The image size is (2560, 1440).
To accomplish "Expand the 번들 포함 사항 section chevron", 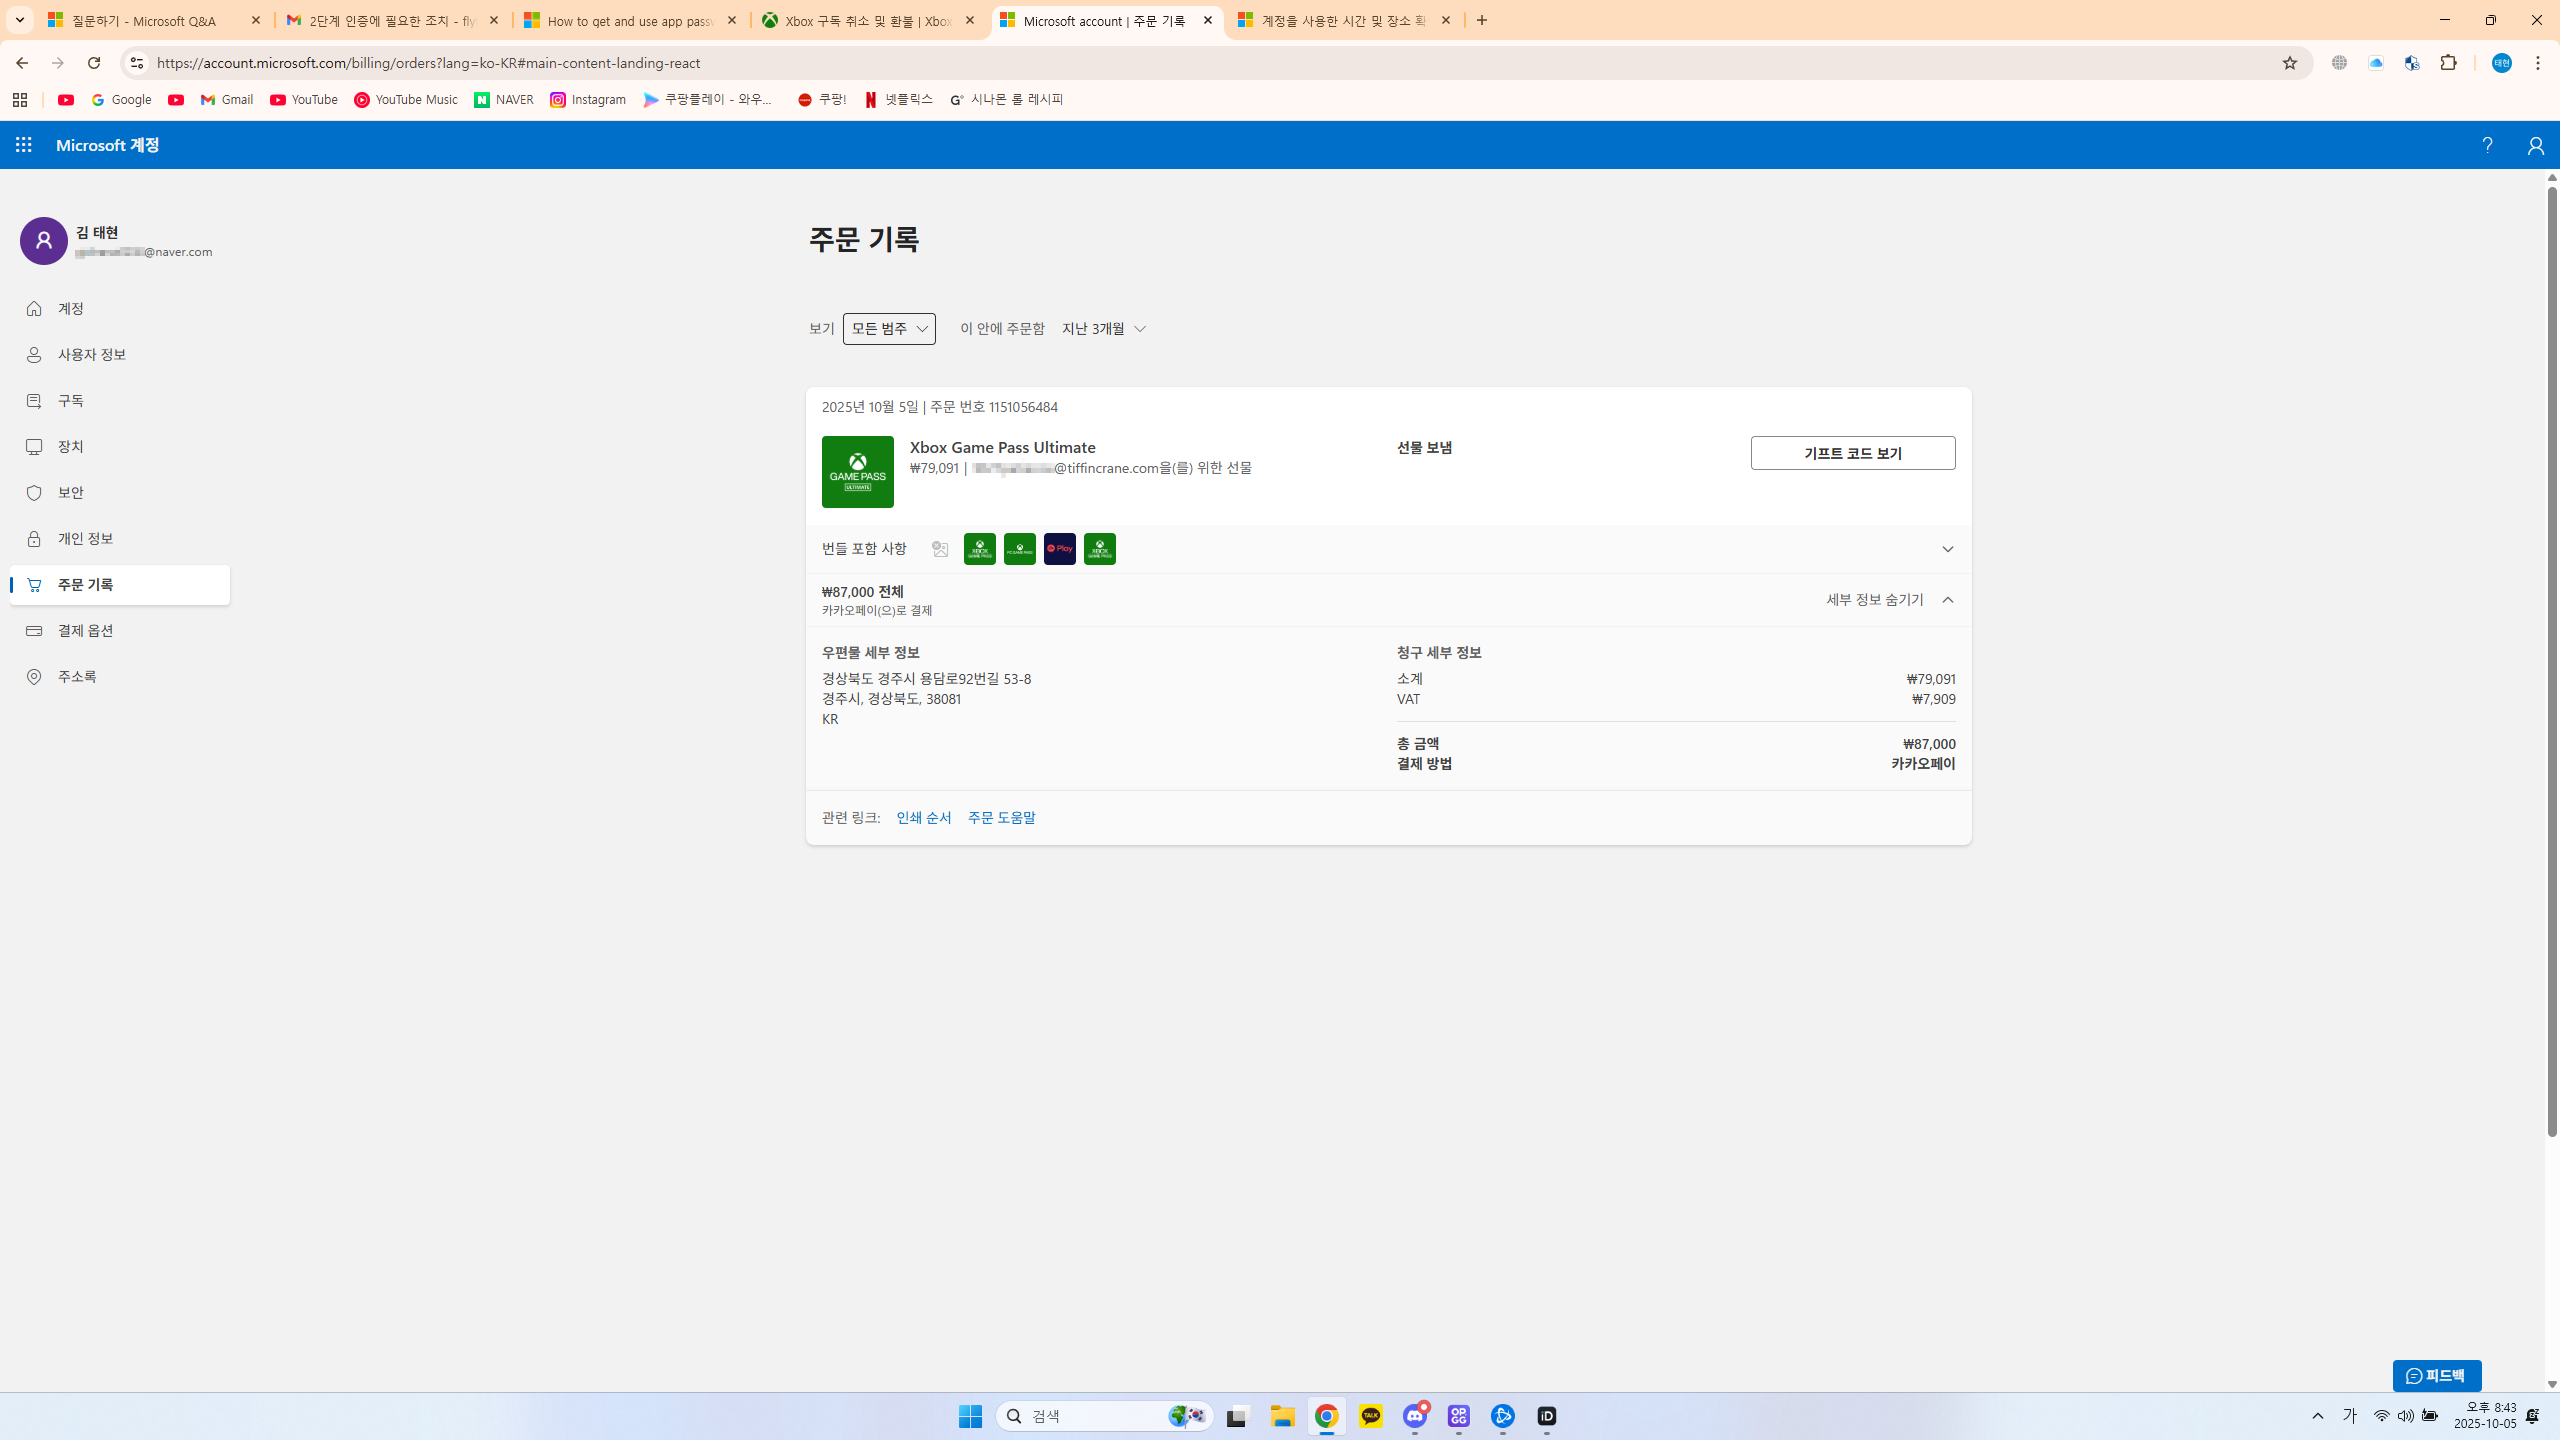I will pos(1947,549).
